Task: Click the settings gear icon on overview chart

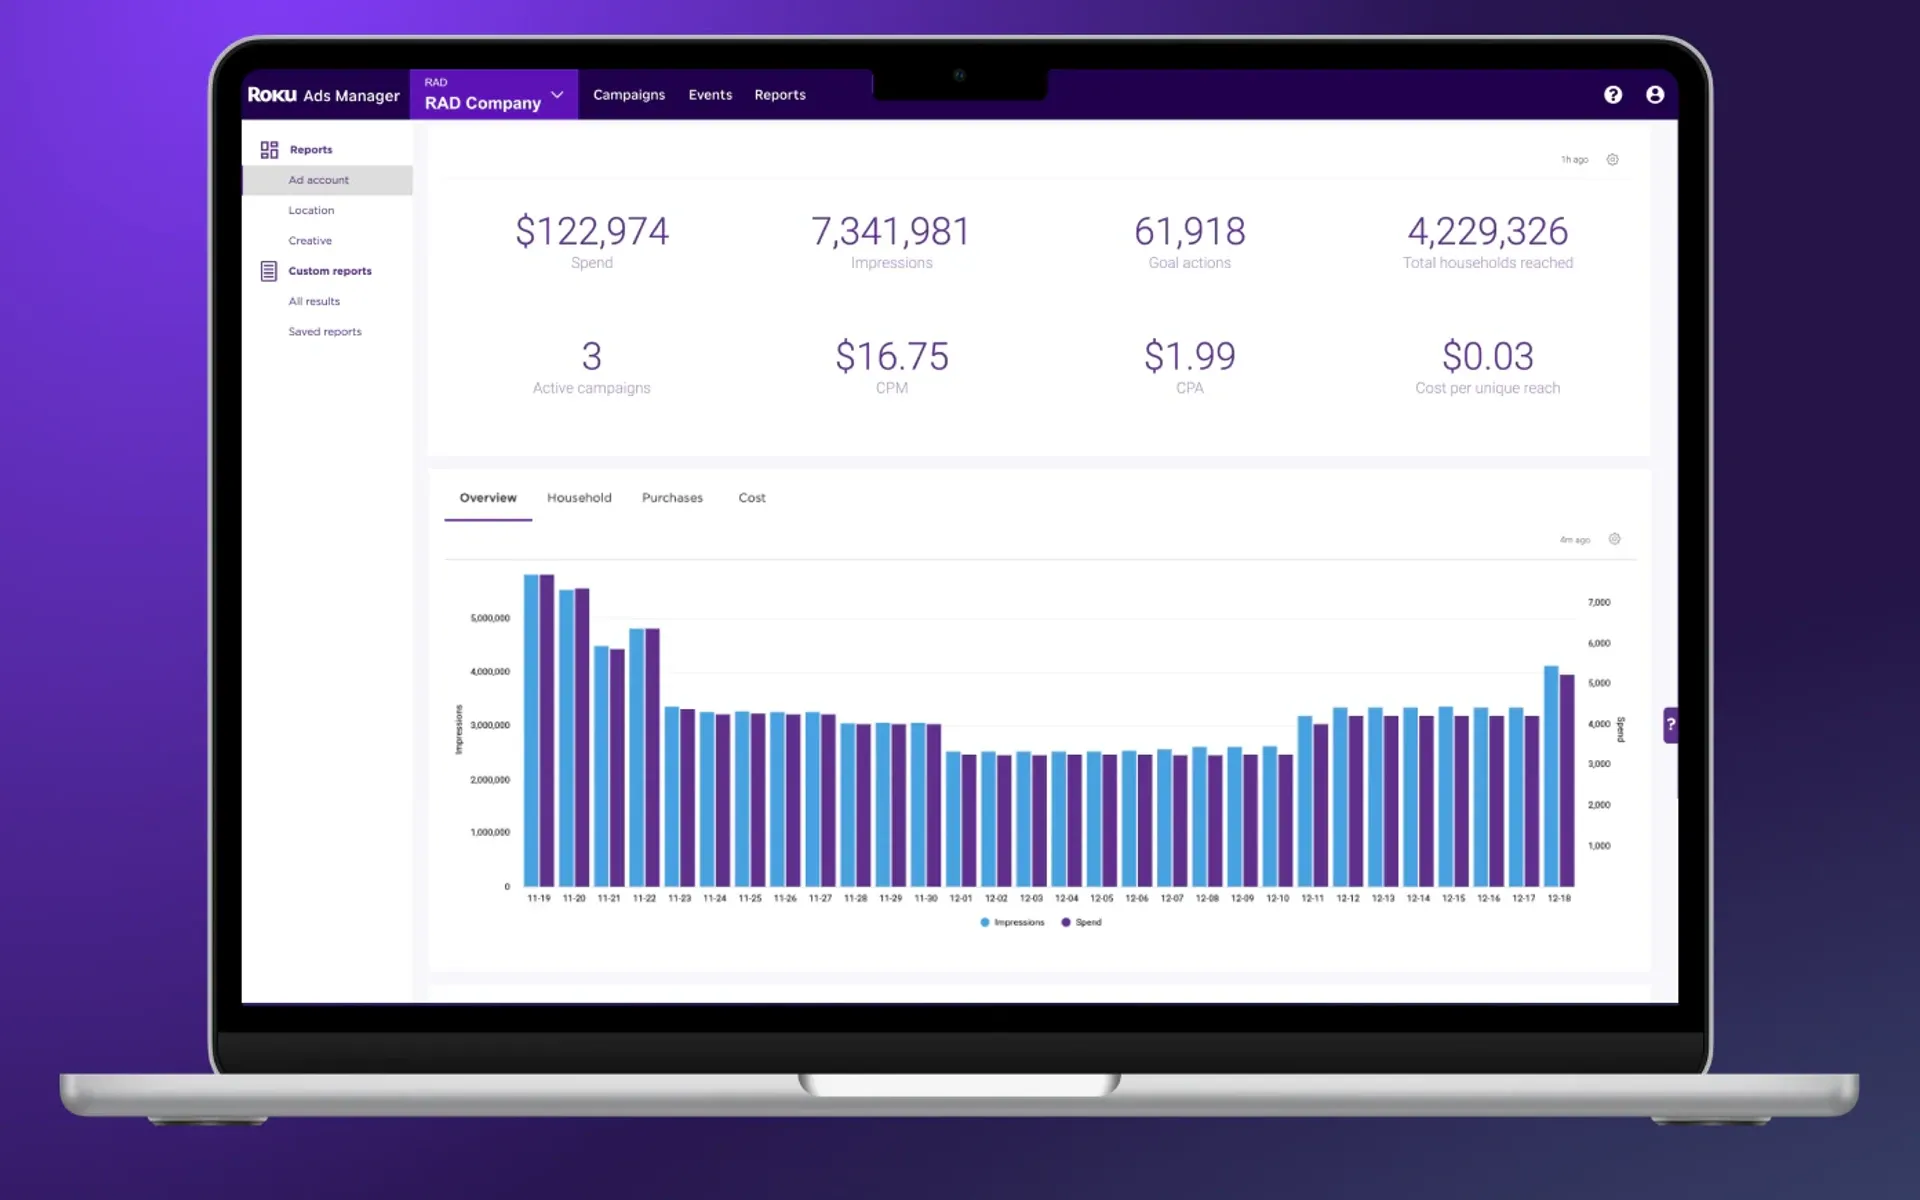Action: [1613, 539]
